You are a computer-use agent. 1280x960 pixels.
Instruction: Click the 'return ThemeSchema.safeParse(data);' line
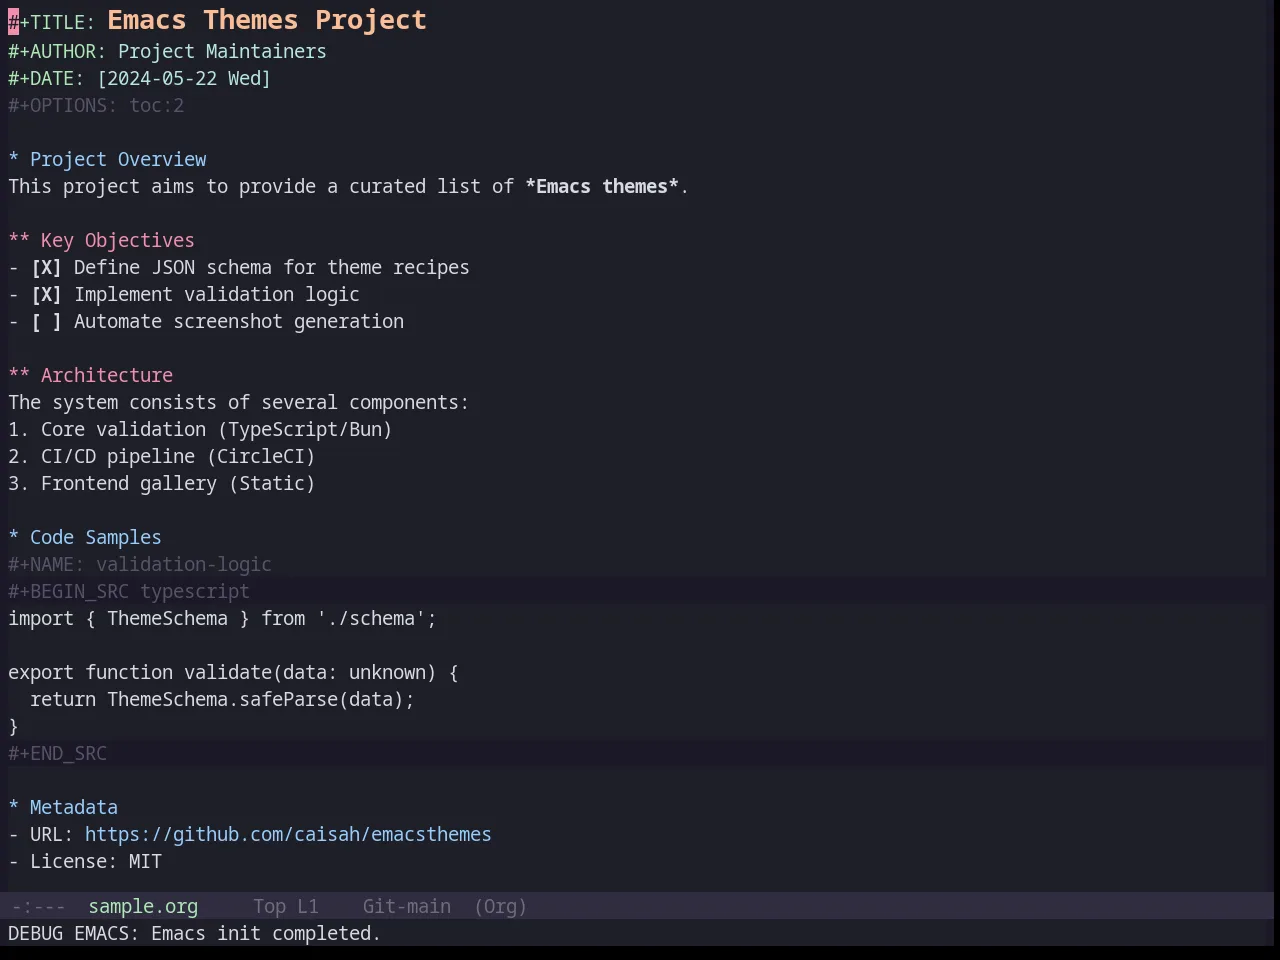click(222, 699)
